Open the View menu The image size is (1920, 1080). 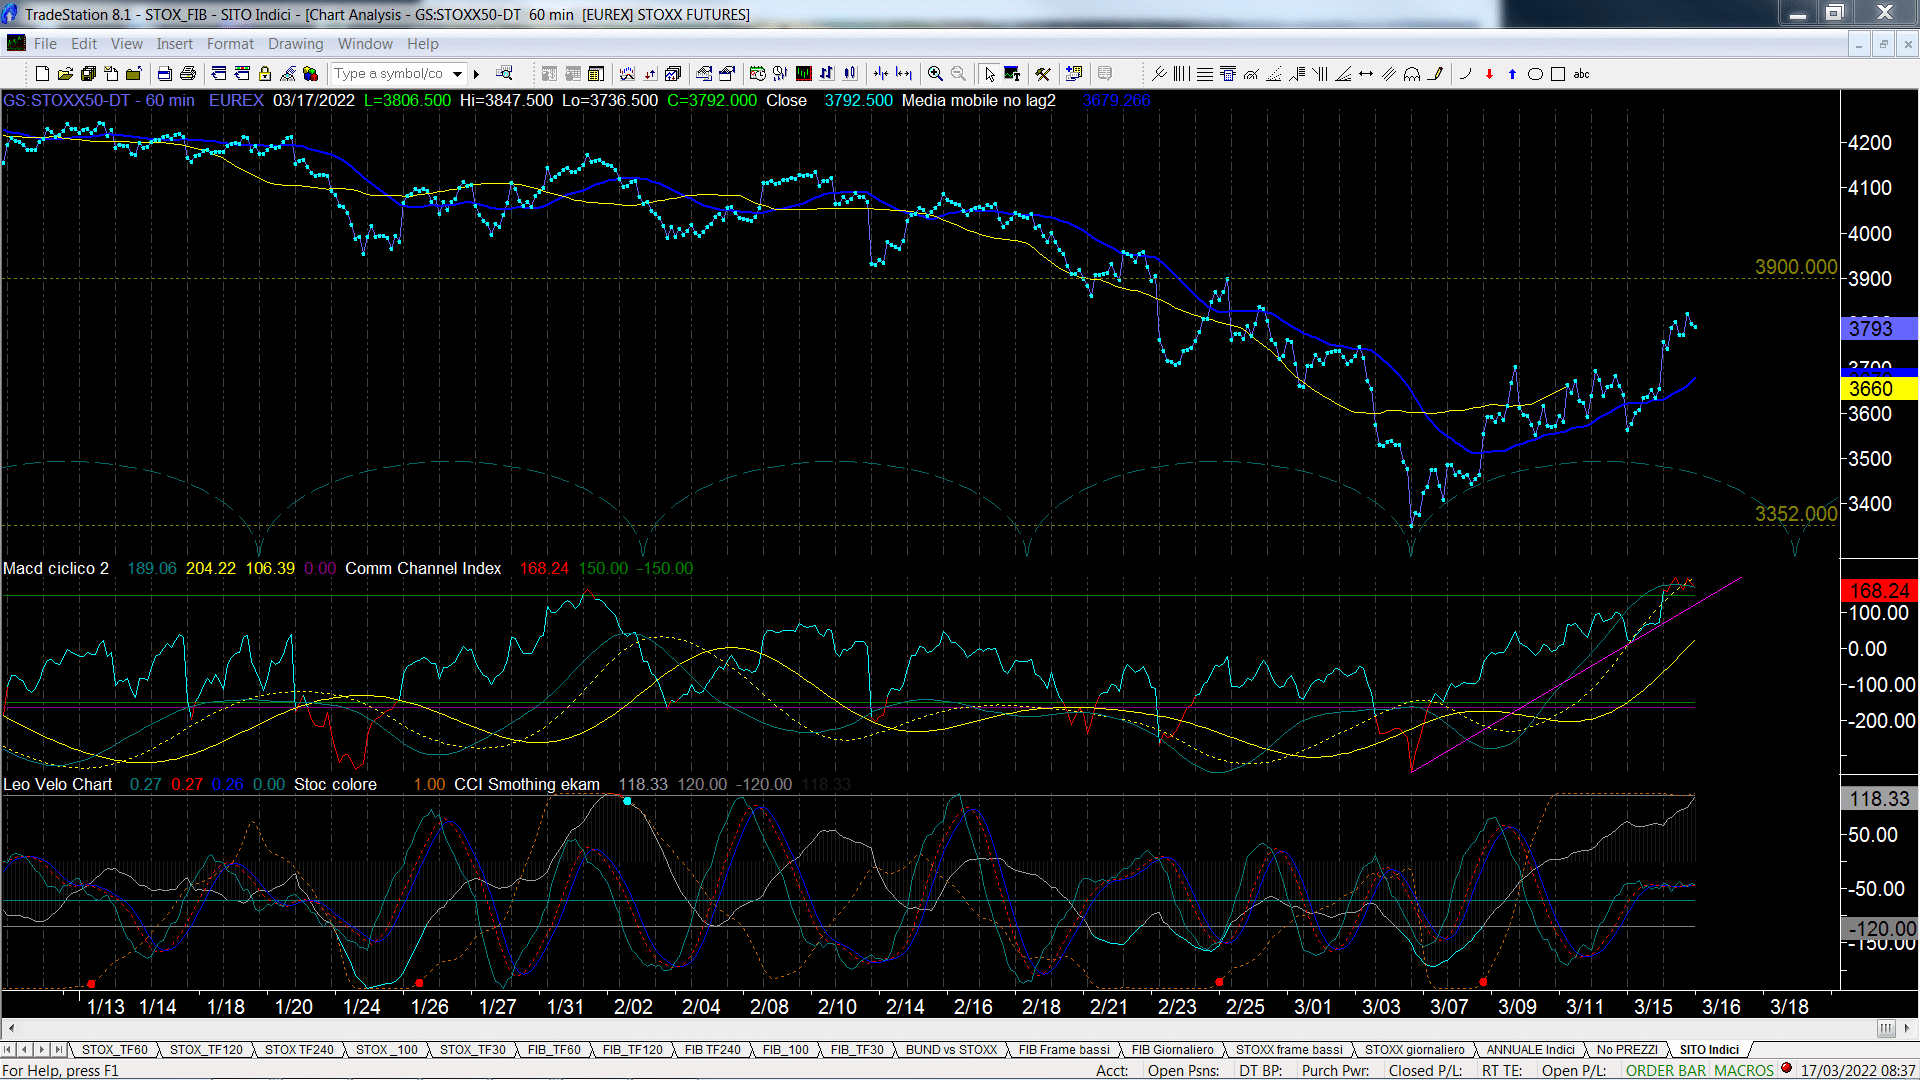tap(127, 44)
